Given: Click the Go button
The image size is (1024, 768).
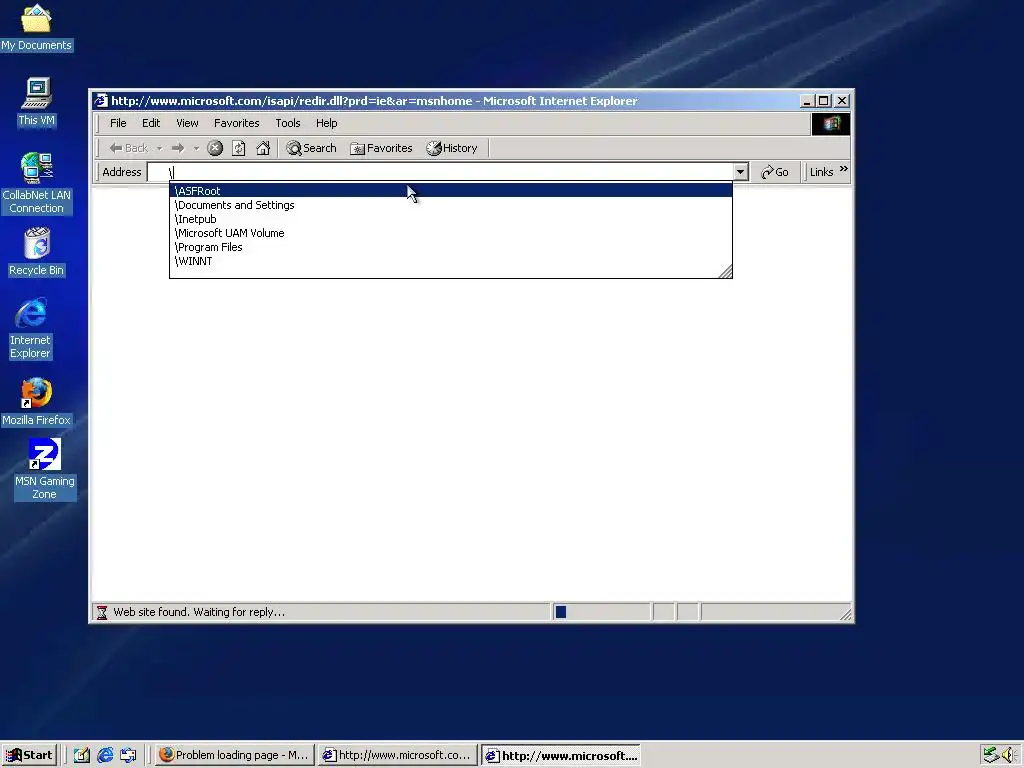Looking at the screenshot, I should click(x=775, y=172).
